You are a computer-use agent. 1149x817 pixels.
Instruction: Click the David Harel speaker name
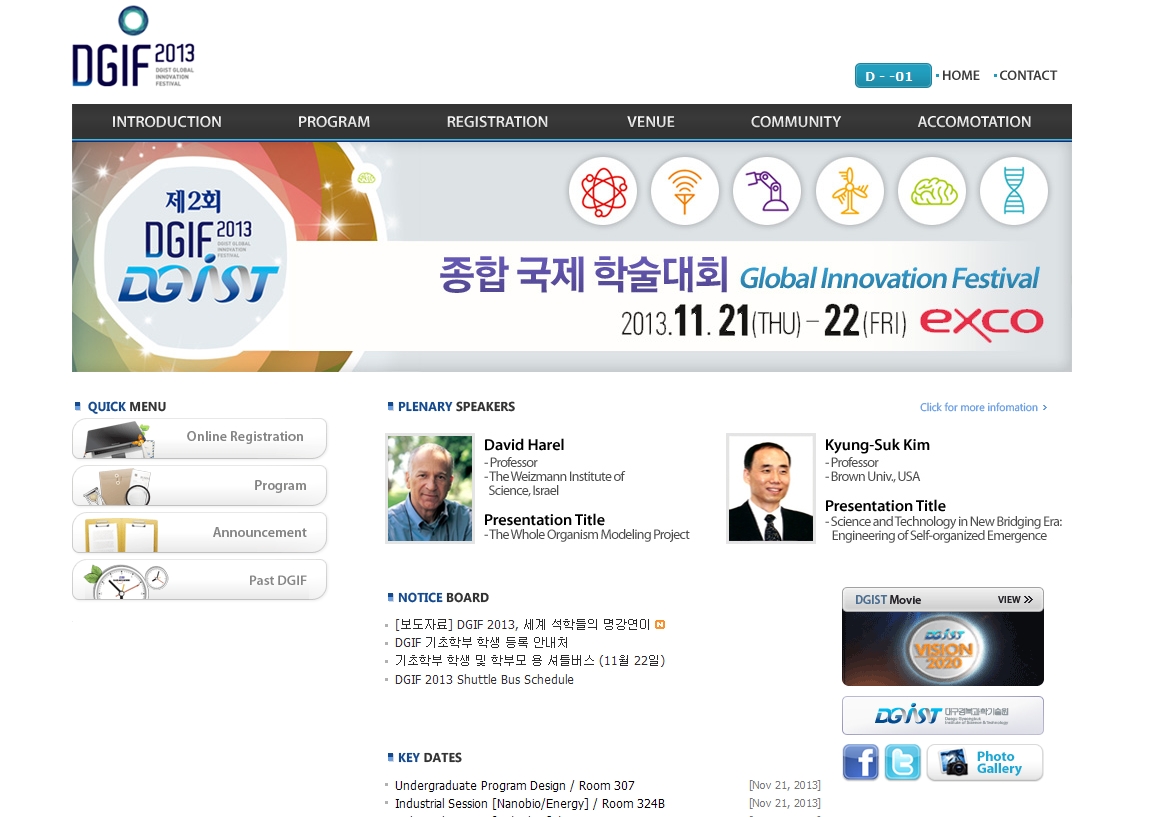pos(524,445)
